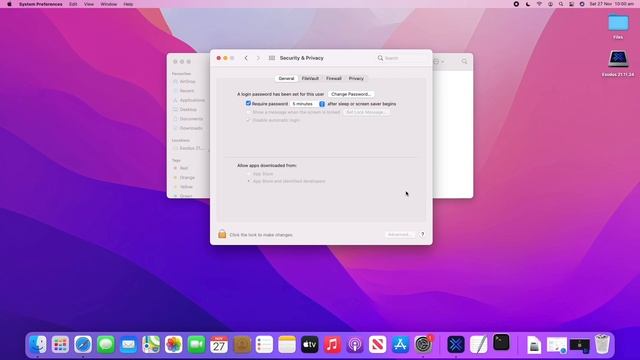Select the App Store radio option
The image size is (640, 360).
tap(249, 174)
